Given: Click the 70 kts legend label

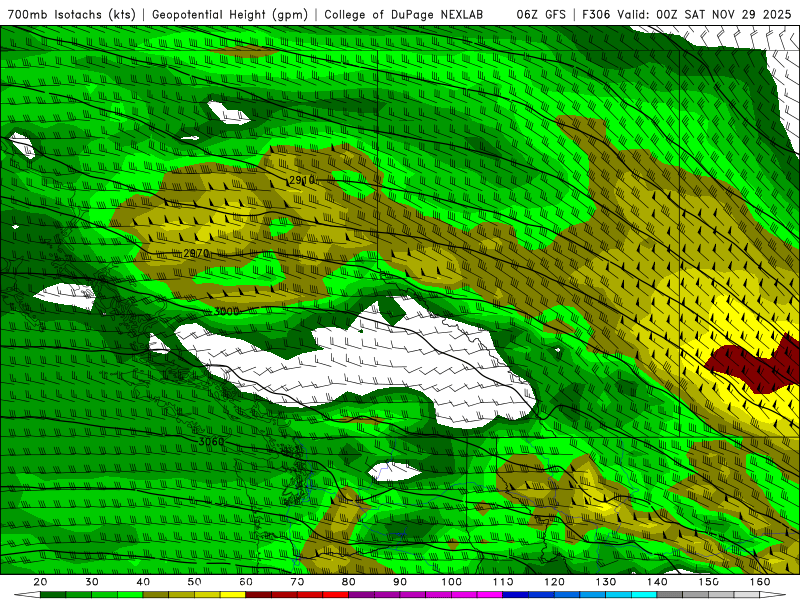Looking at the screenshot, I should click(x=297, y=582).
